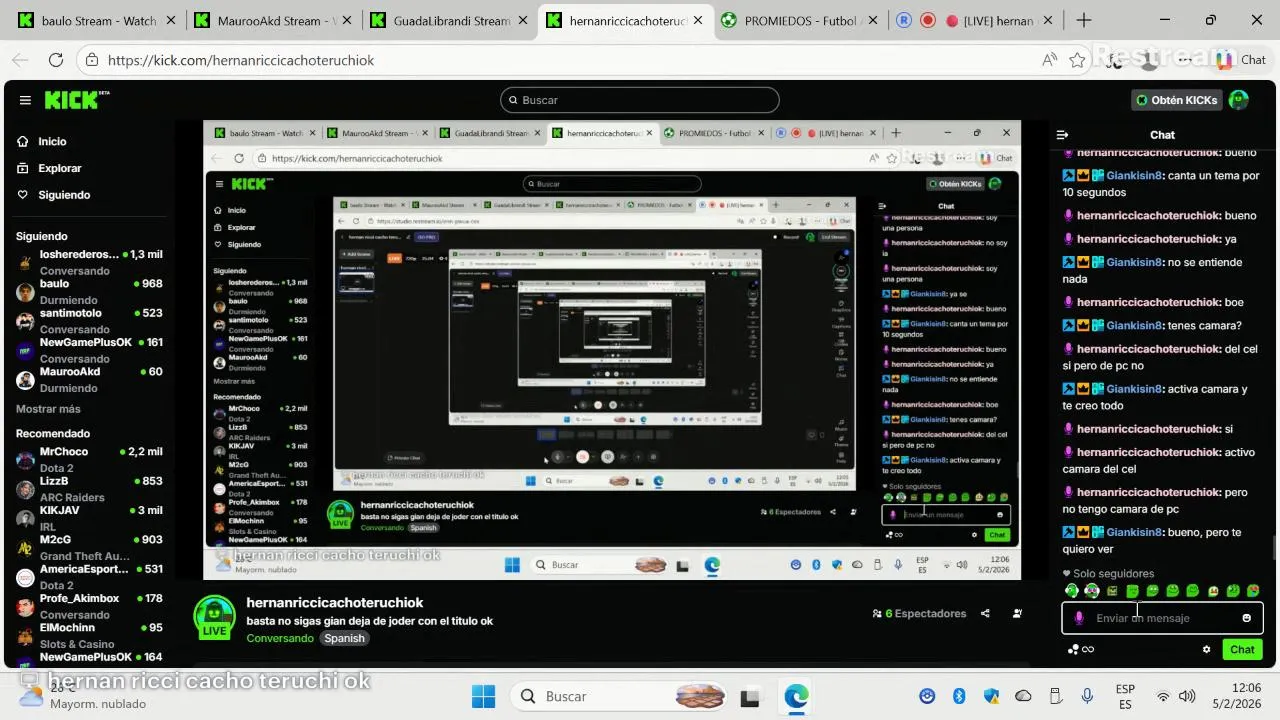
Task: Switch to the [LIVE] hernan Restream tab
Action: (975, 20)
